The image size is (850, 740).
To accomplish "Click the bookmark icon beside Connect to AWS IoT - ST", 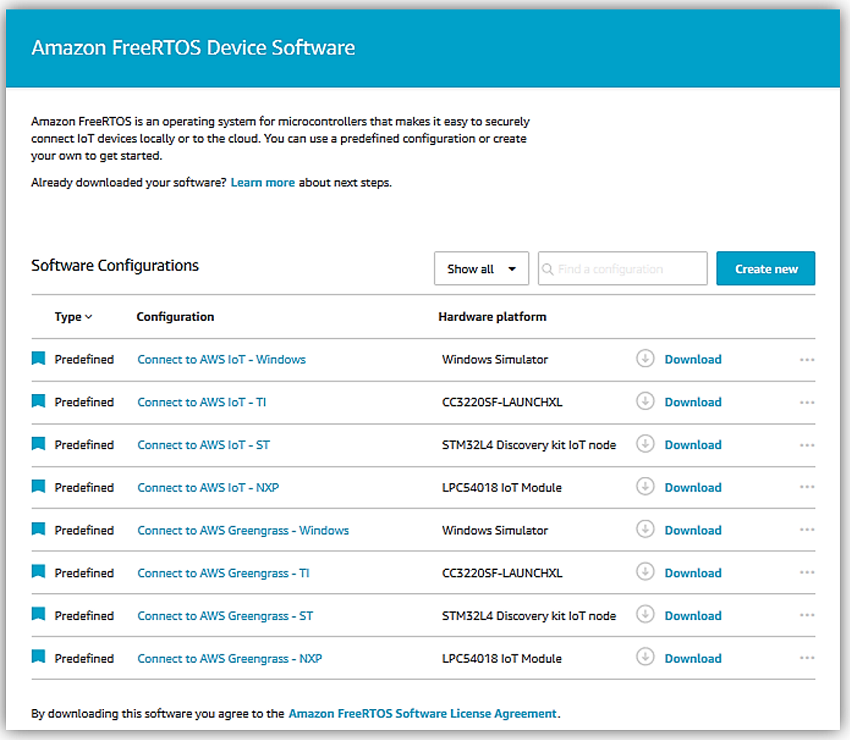I will 38,445.
